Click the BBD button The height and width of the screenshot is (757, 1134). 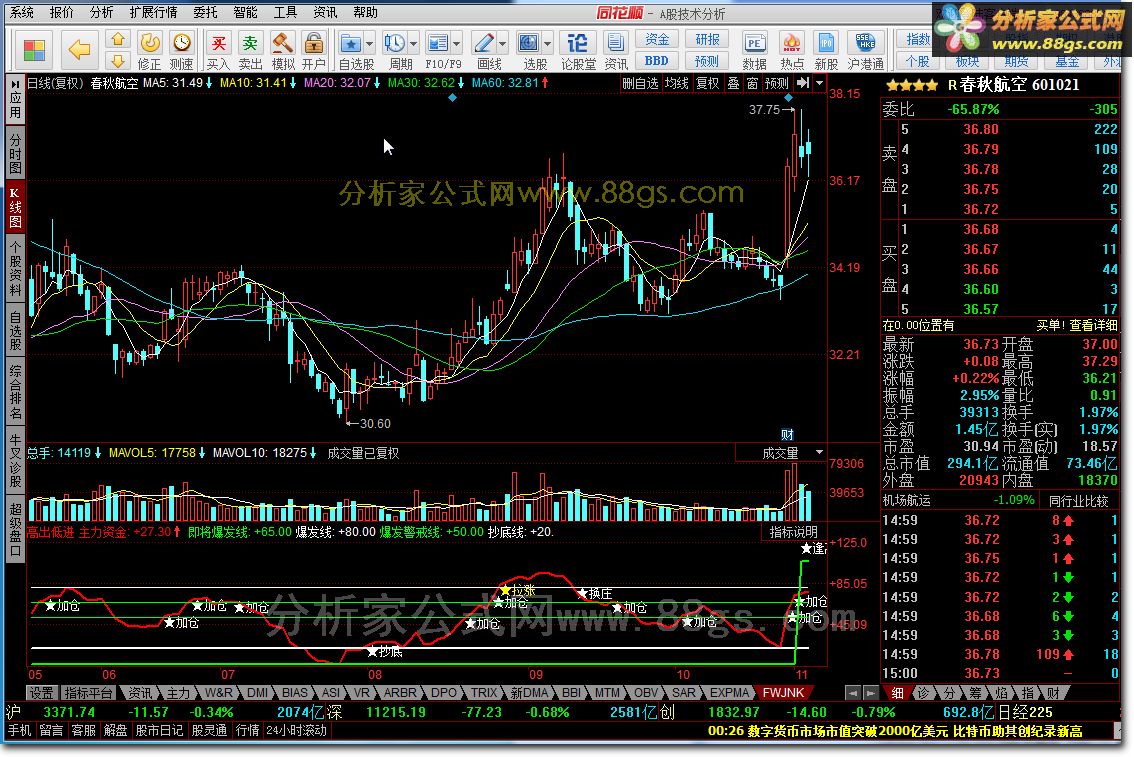[657, 61]
